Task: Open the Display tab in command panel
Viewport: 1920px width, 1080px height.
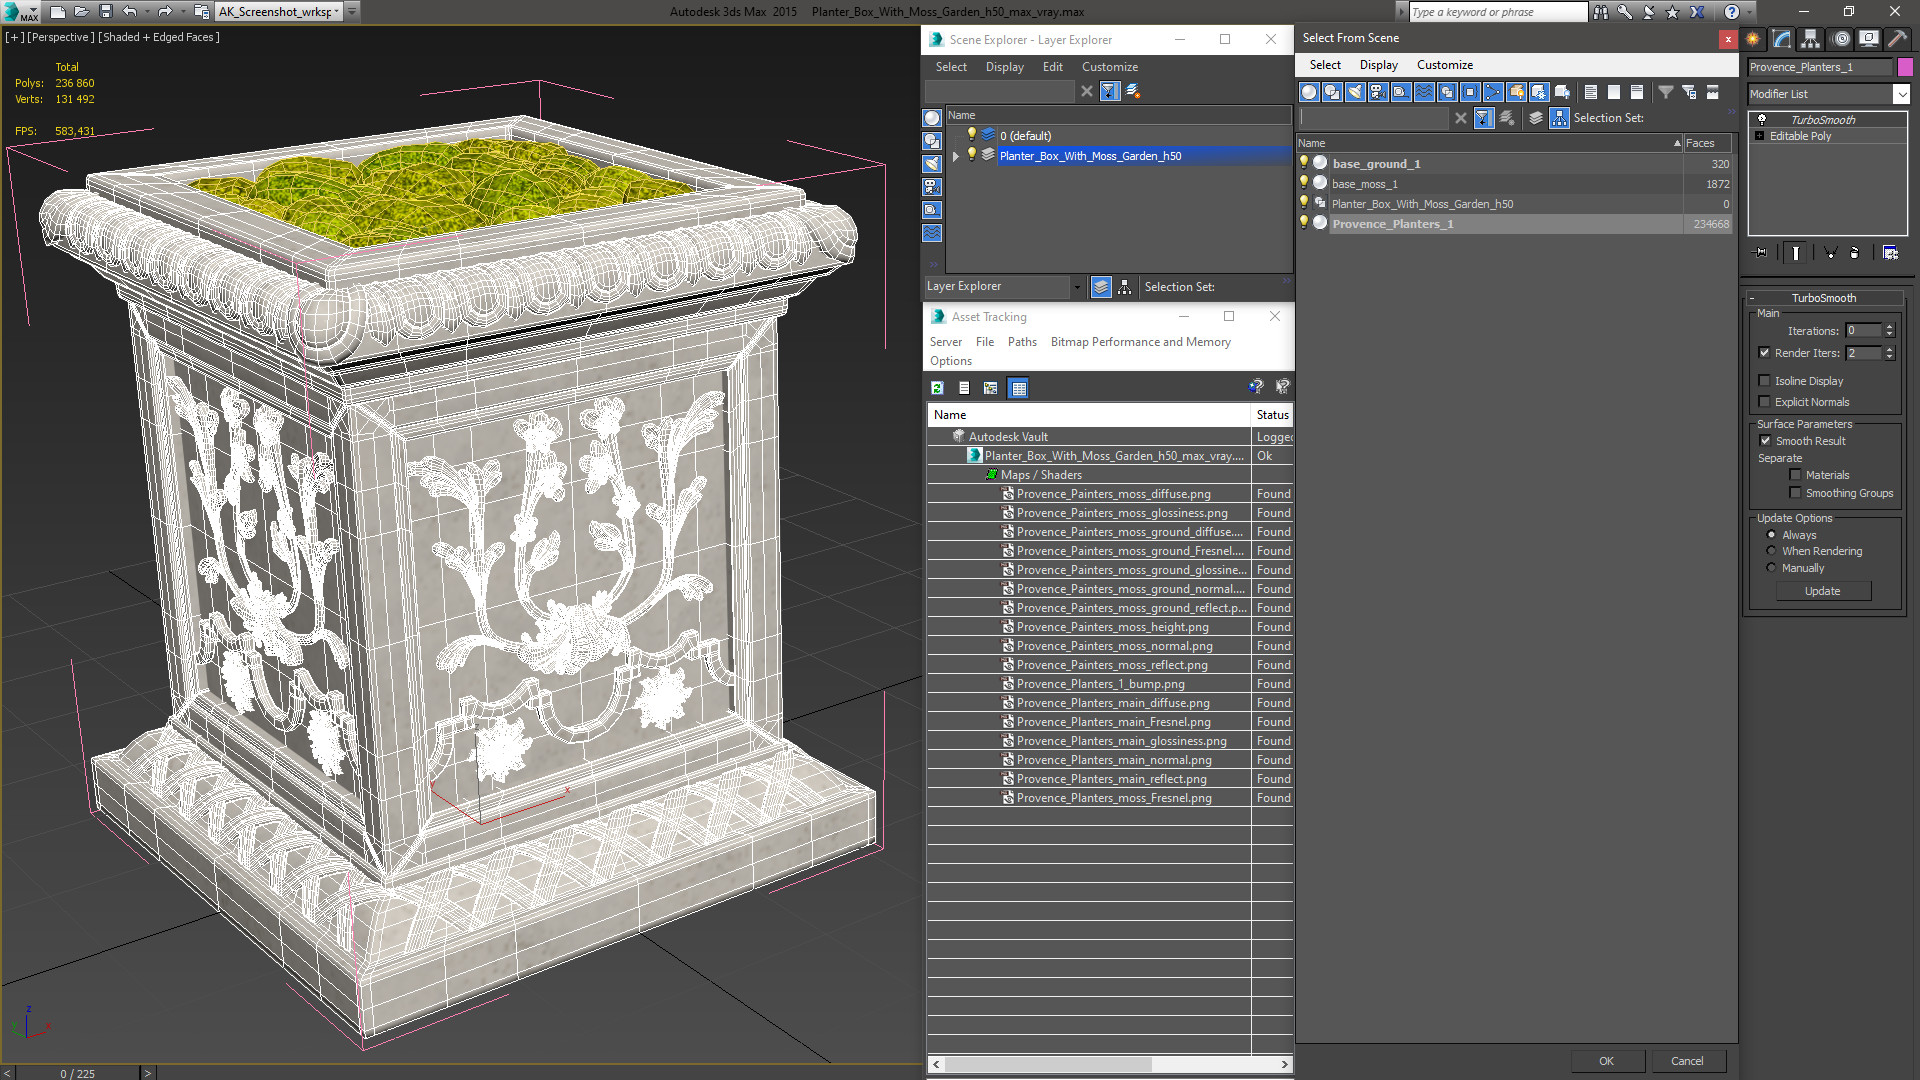Action: 1869,39
